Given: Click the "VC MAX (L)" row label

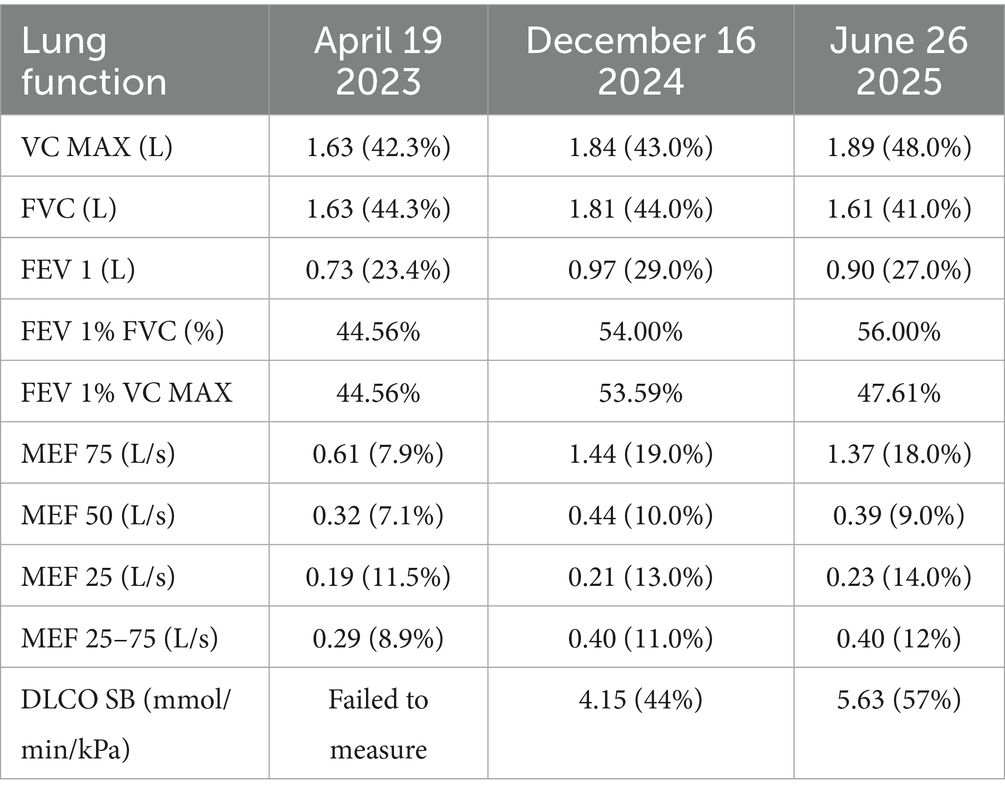Looking at the screenshot, I should click(x=96, y=149).
